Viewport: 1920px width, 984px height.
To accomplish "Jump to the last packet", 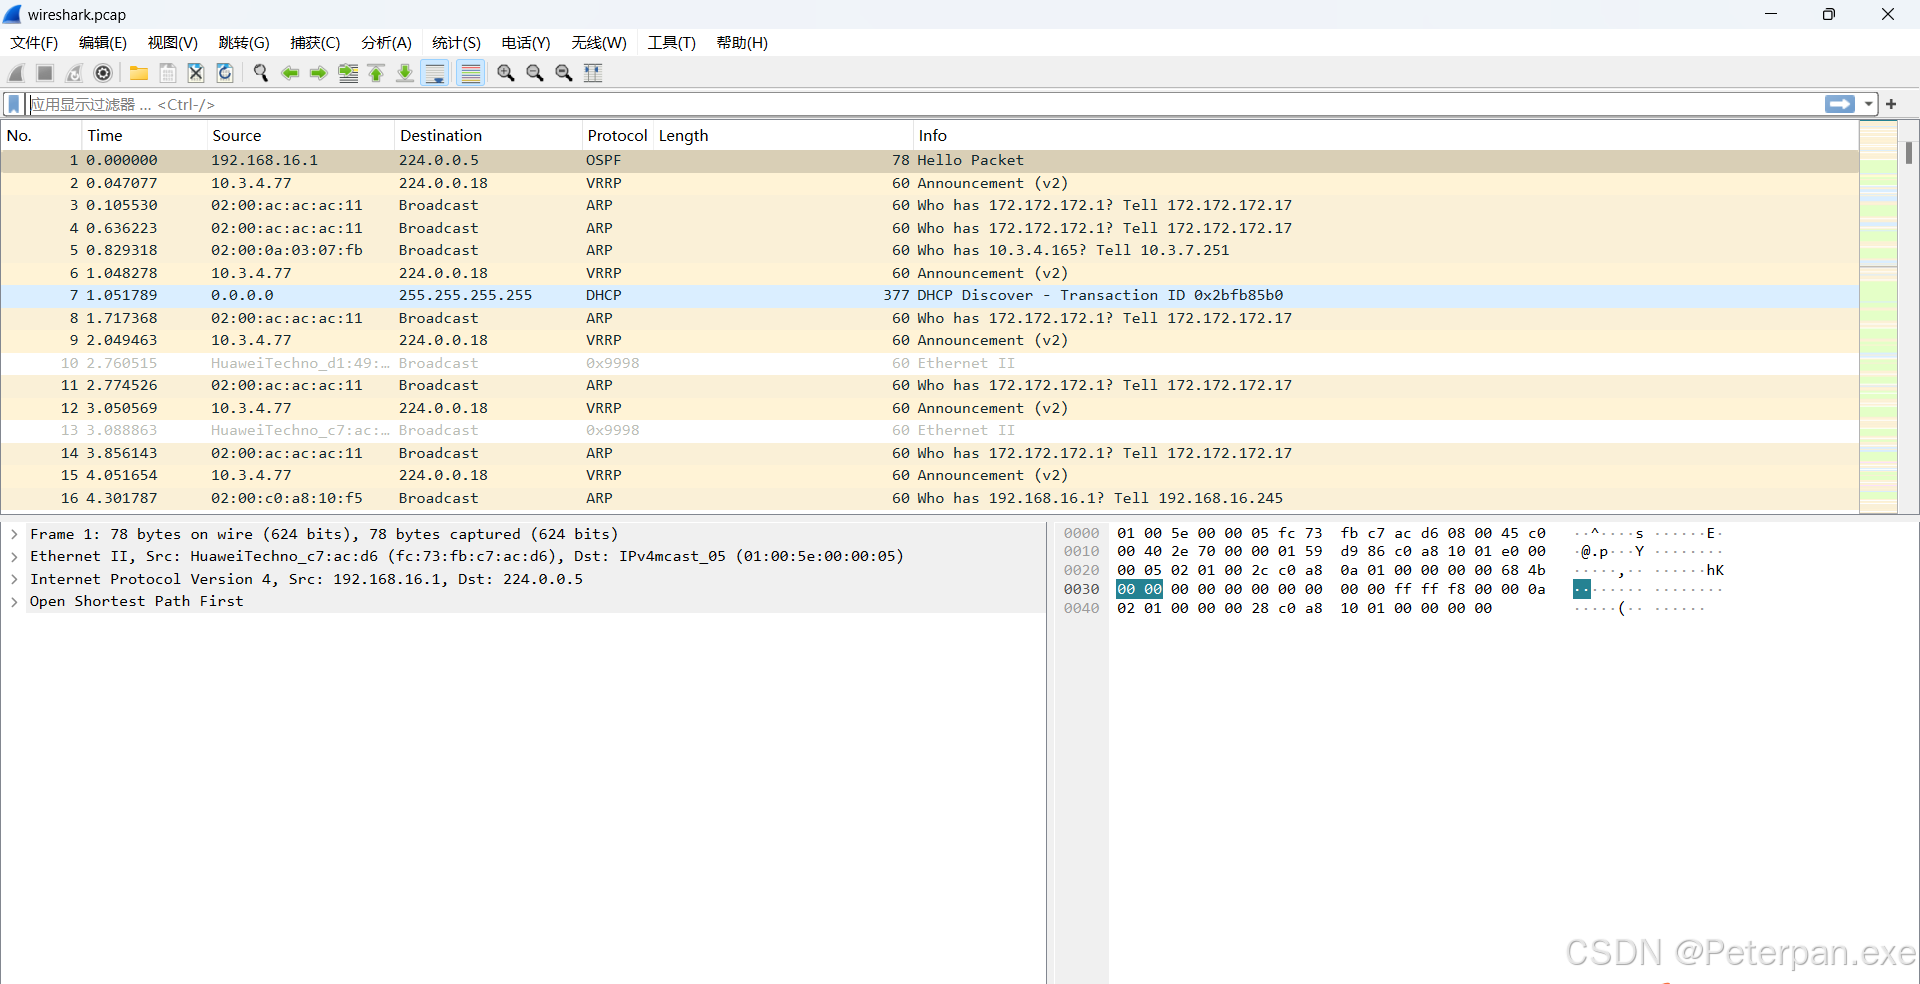I will 405,73.
